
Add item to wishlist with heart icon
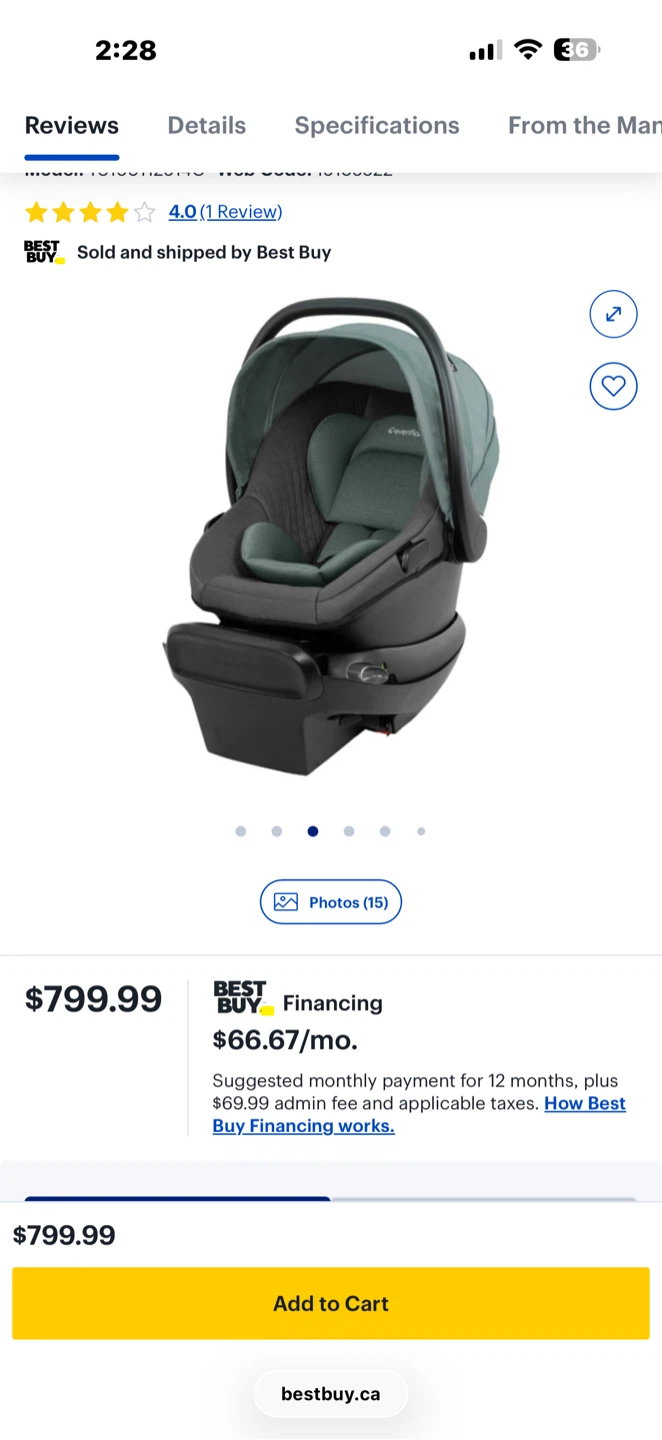point(613,386)
